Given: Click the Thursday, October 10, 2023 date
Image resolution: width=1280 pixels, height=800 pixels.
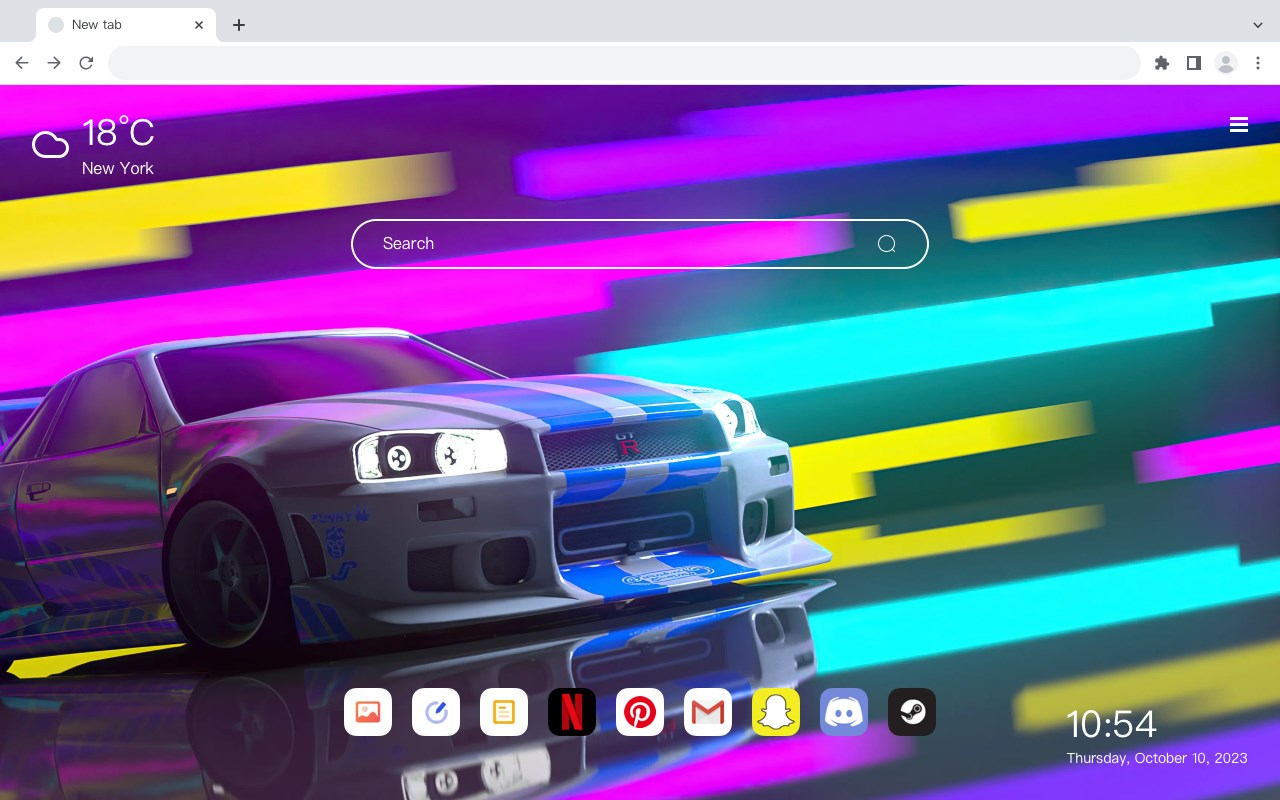Looking at the screenshot, I should pos(1157,758).
